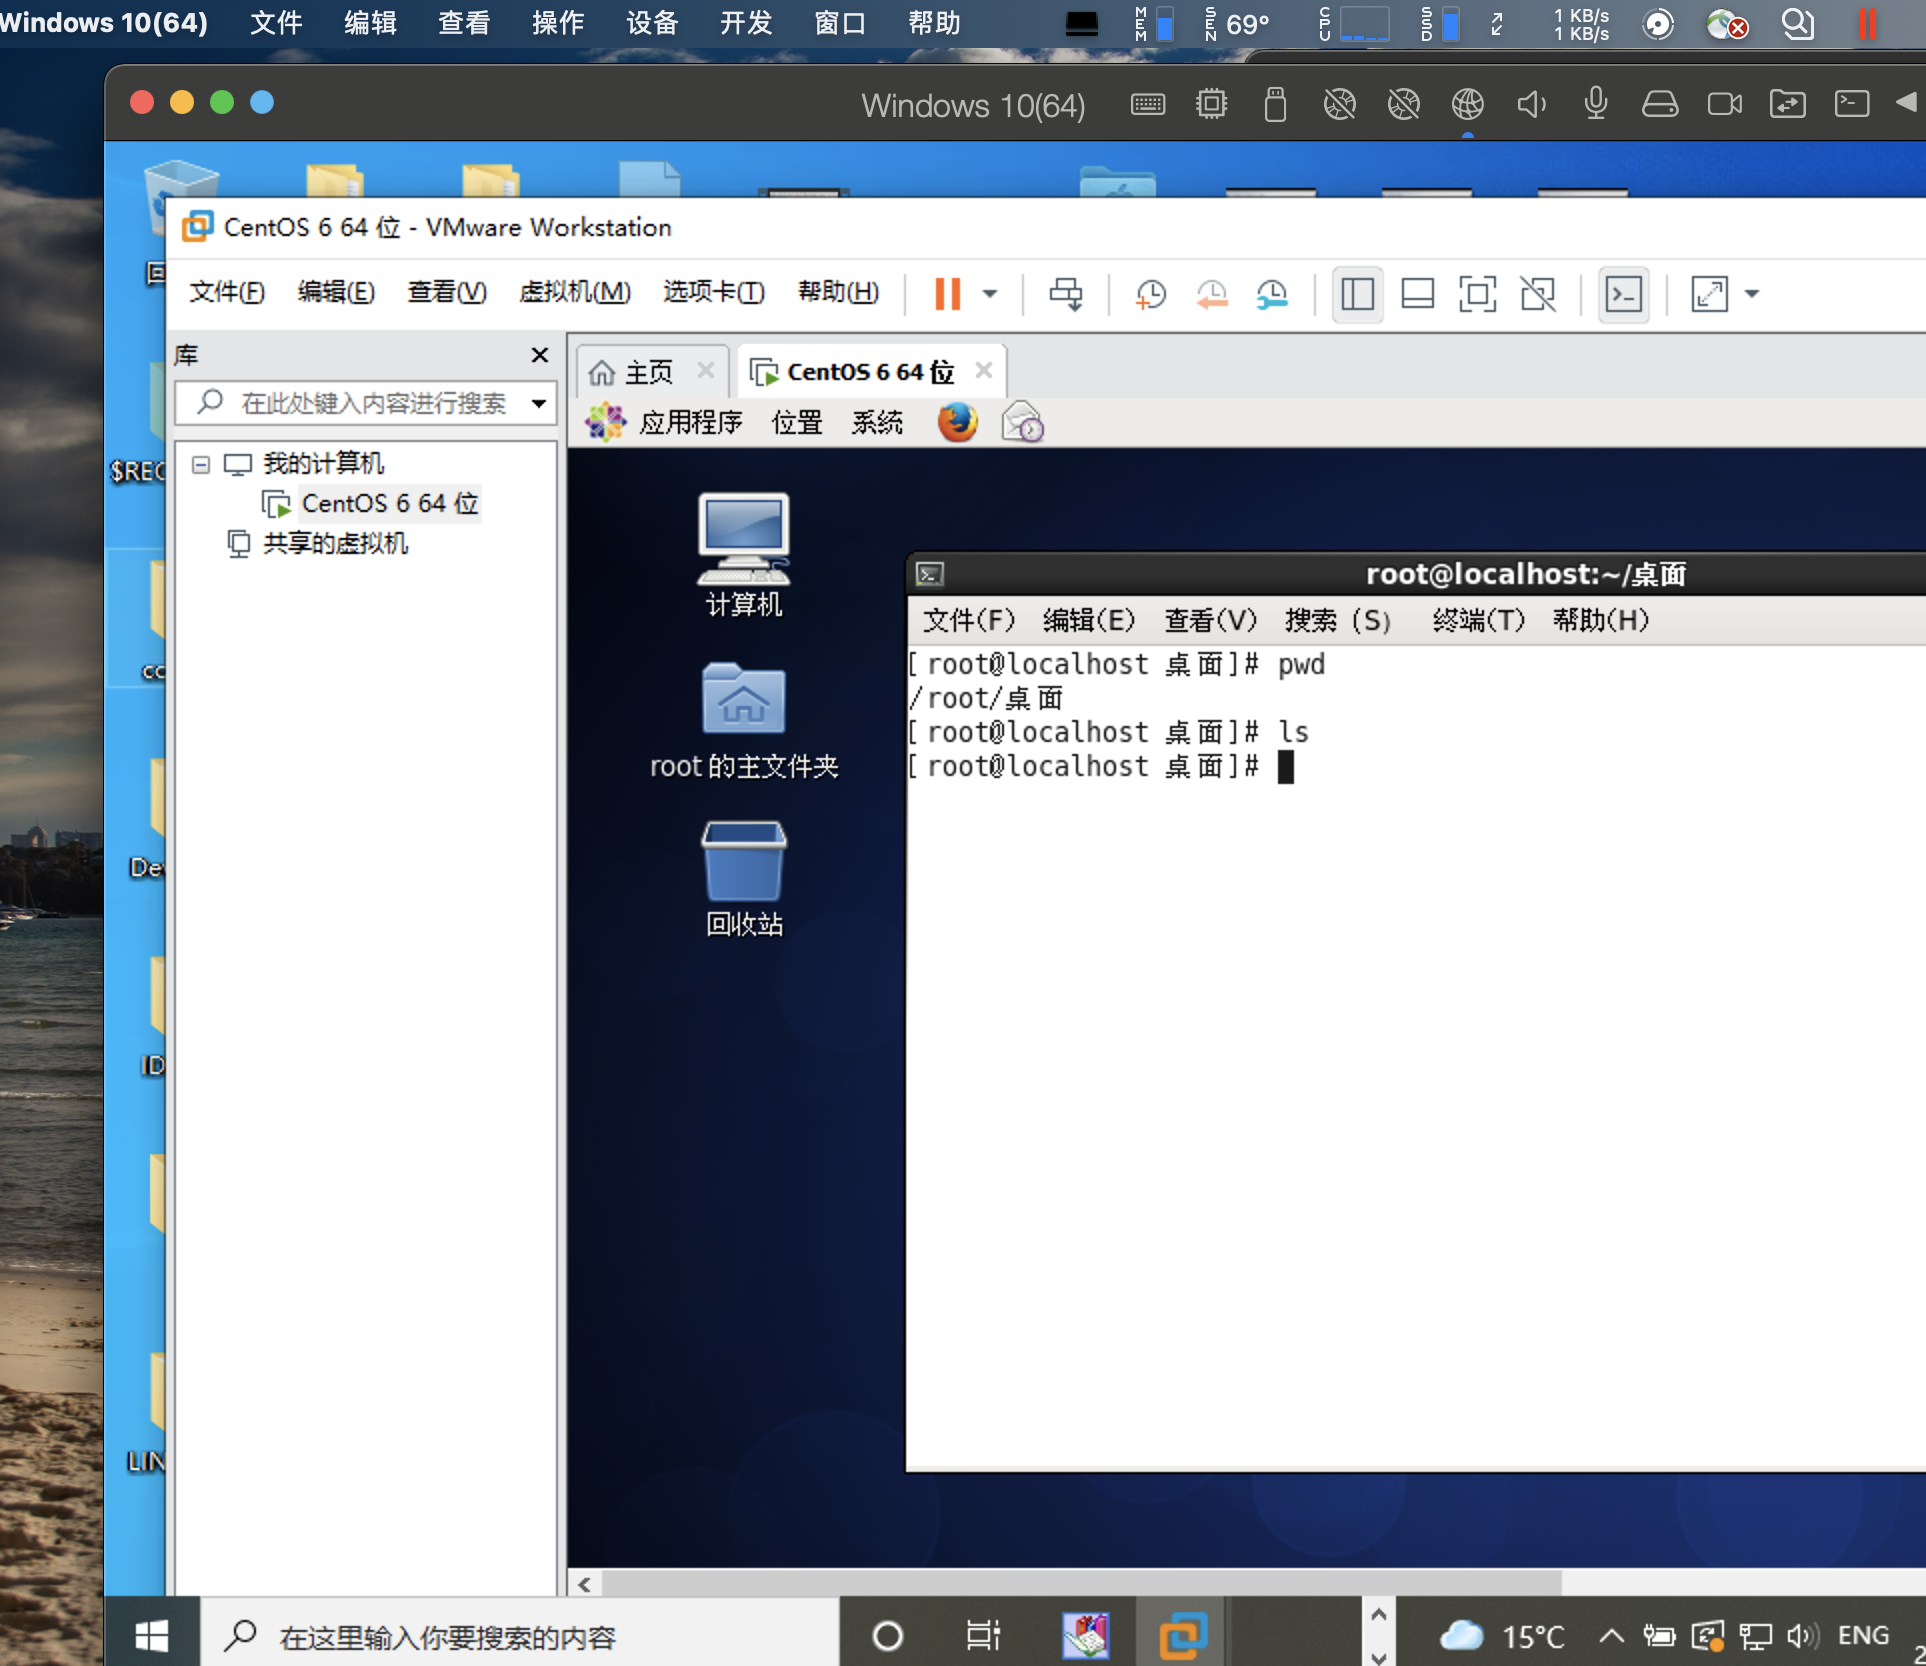The image size is (1926, 1666).
Task: Click Parallels network globe icon
Action: tap(1468, 104)
